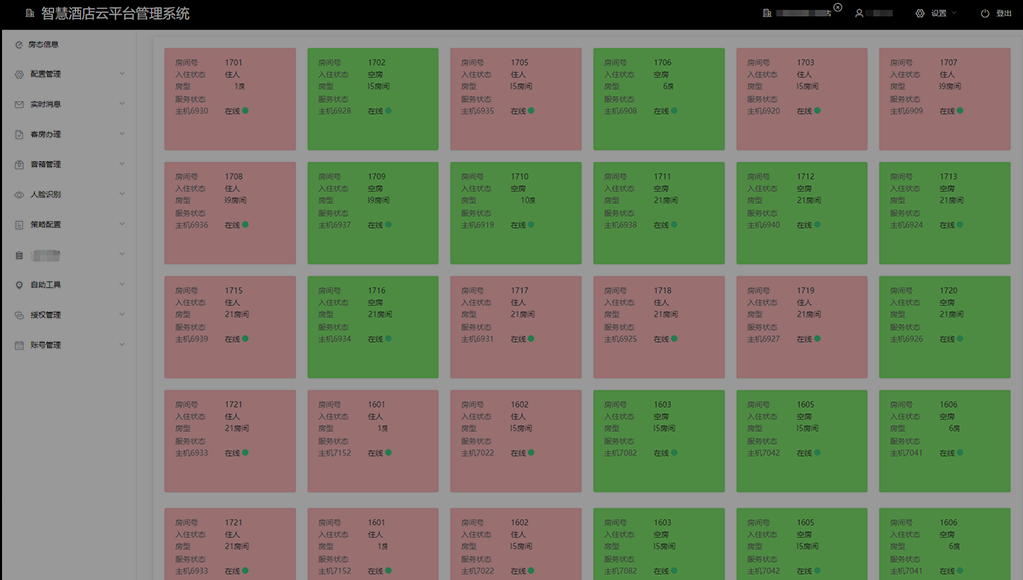Select the room 1719 card
The image size is (1023, 580).
coord(802,327)
